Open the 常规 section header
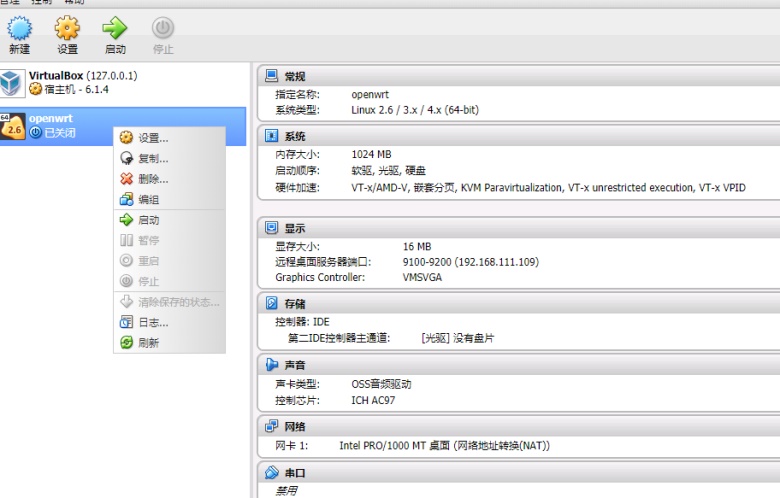 [519, 76]
